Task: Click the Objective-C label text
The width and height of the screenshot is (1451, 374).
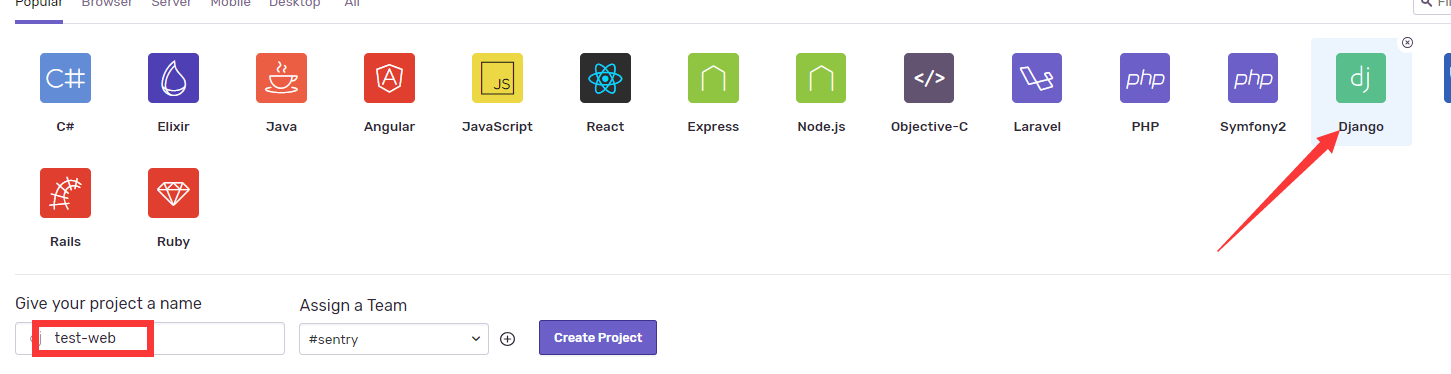Action: tap(929, 127)
